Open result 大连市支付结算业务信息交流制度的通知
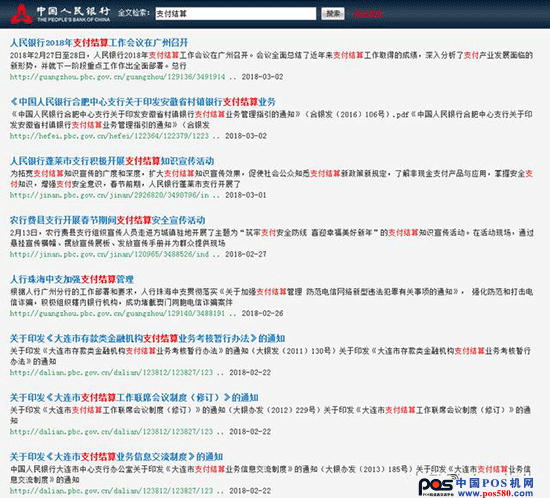550x498 pixels. coord(116,457)
